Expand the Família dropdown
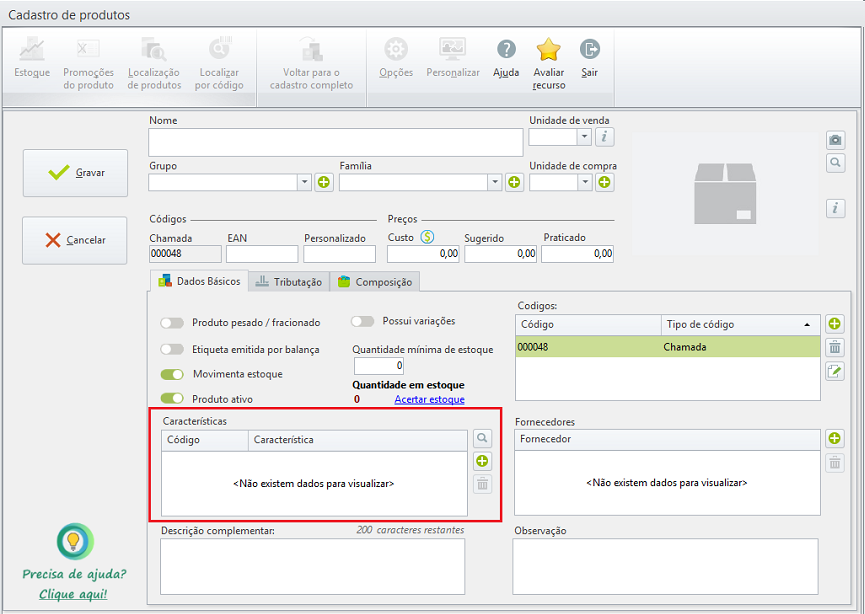 coord(494,182)
